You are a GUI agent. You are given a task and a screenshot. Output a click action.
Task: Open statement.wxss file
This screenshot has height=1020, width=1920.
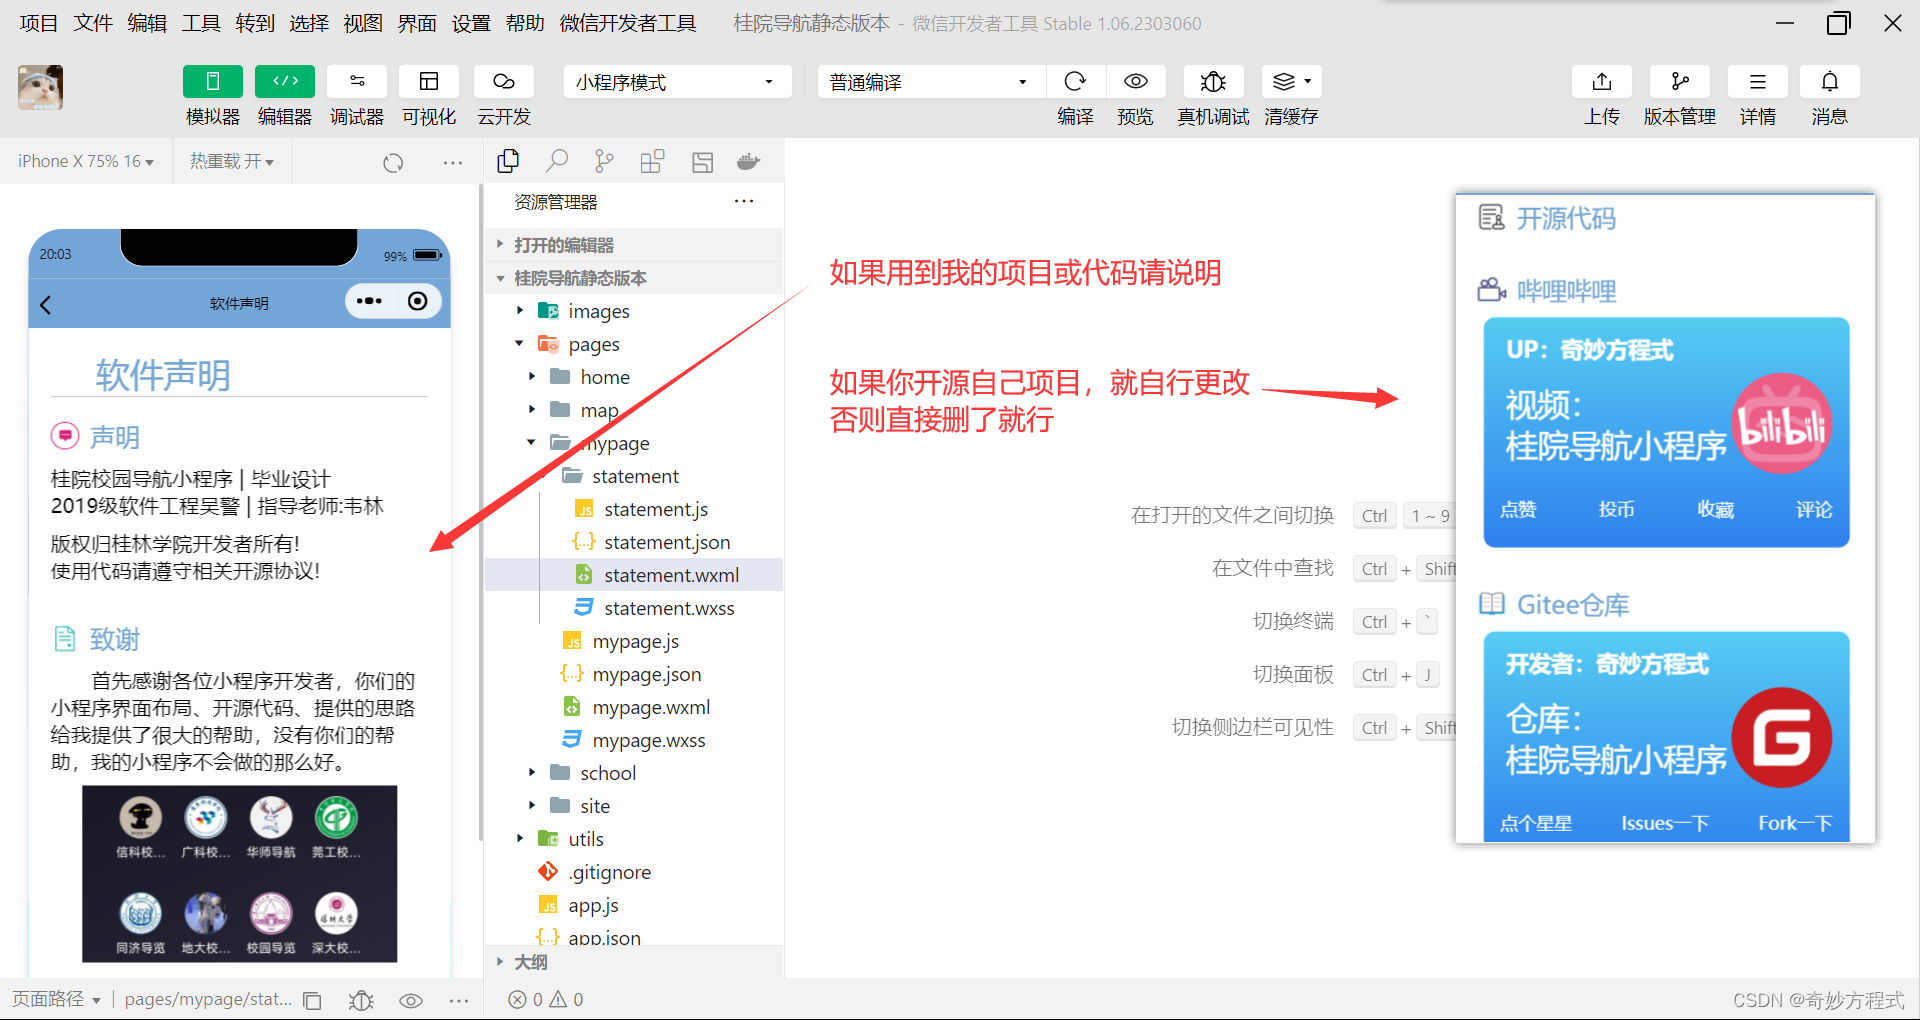coord(634,608)
